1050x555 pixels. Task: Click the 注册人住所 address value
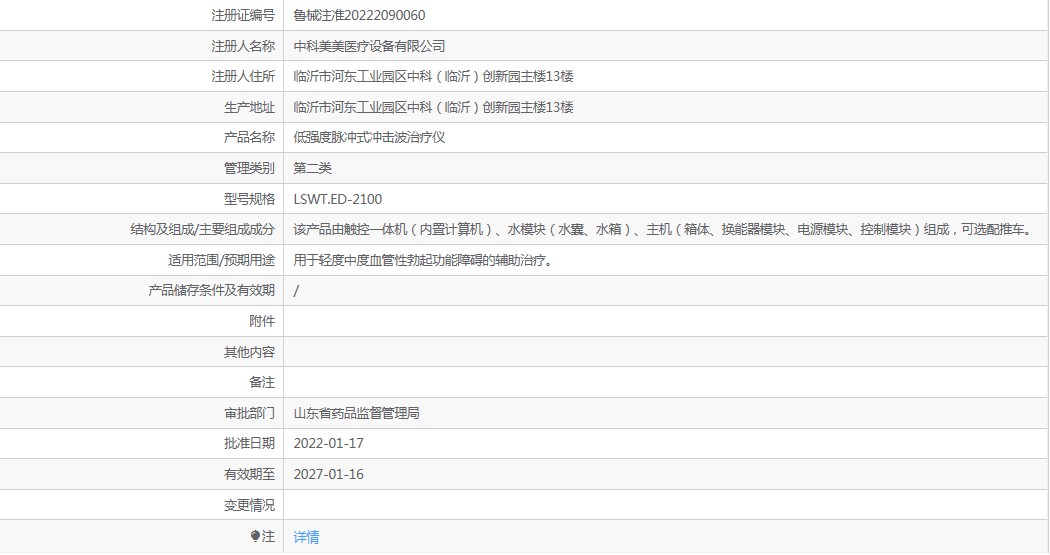coord(433,76)
